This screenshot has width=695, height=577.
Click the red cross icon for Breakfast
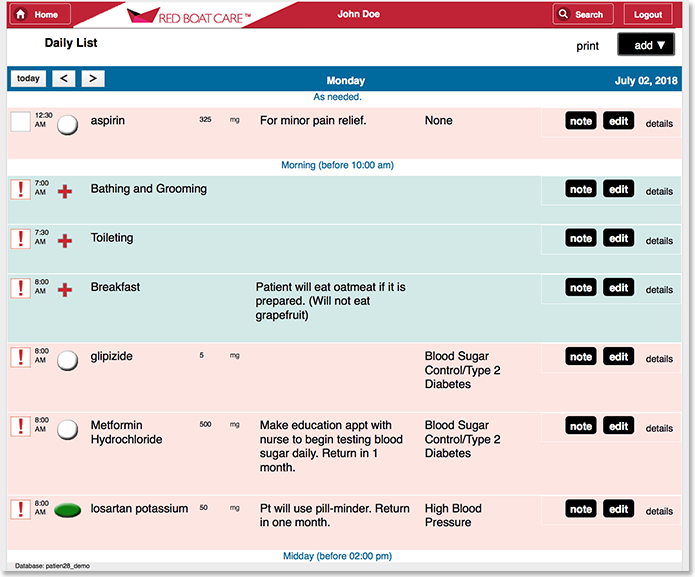click(65, 290)
